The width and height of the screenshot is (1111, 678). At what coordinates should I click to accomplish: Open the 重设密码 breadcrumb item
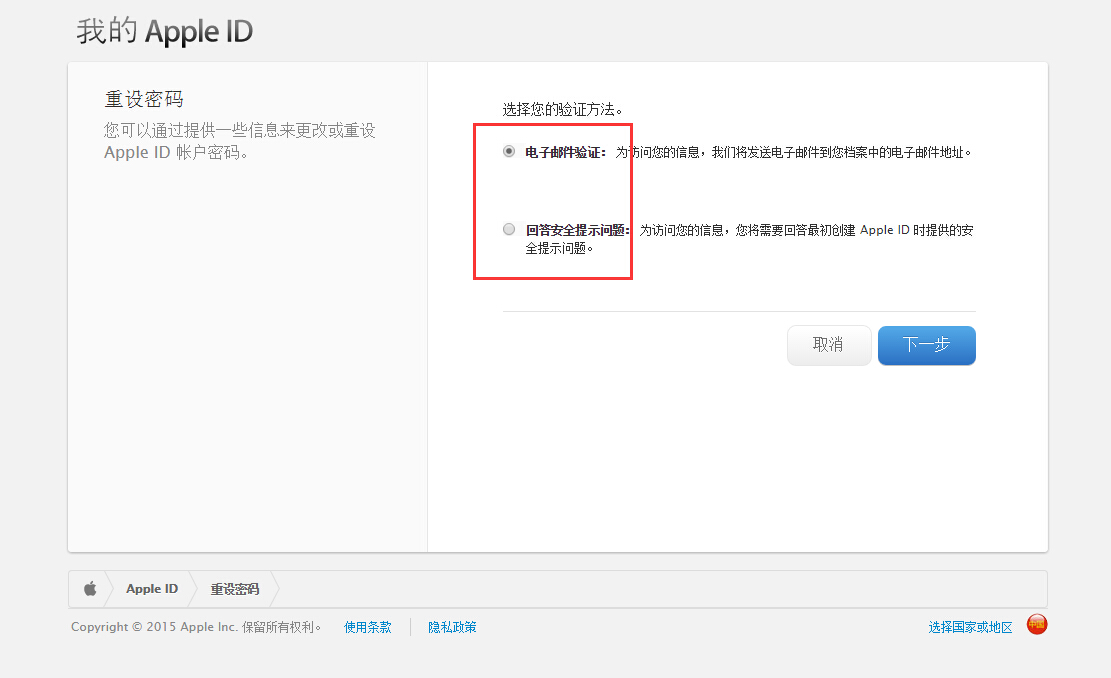coord(235,589)
